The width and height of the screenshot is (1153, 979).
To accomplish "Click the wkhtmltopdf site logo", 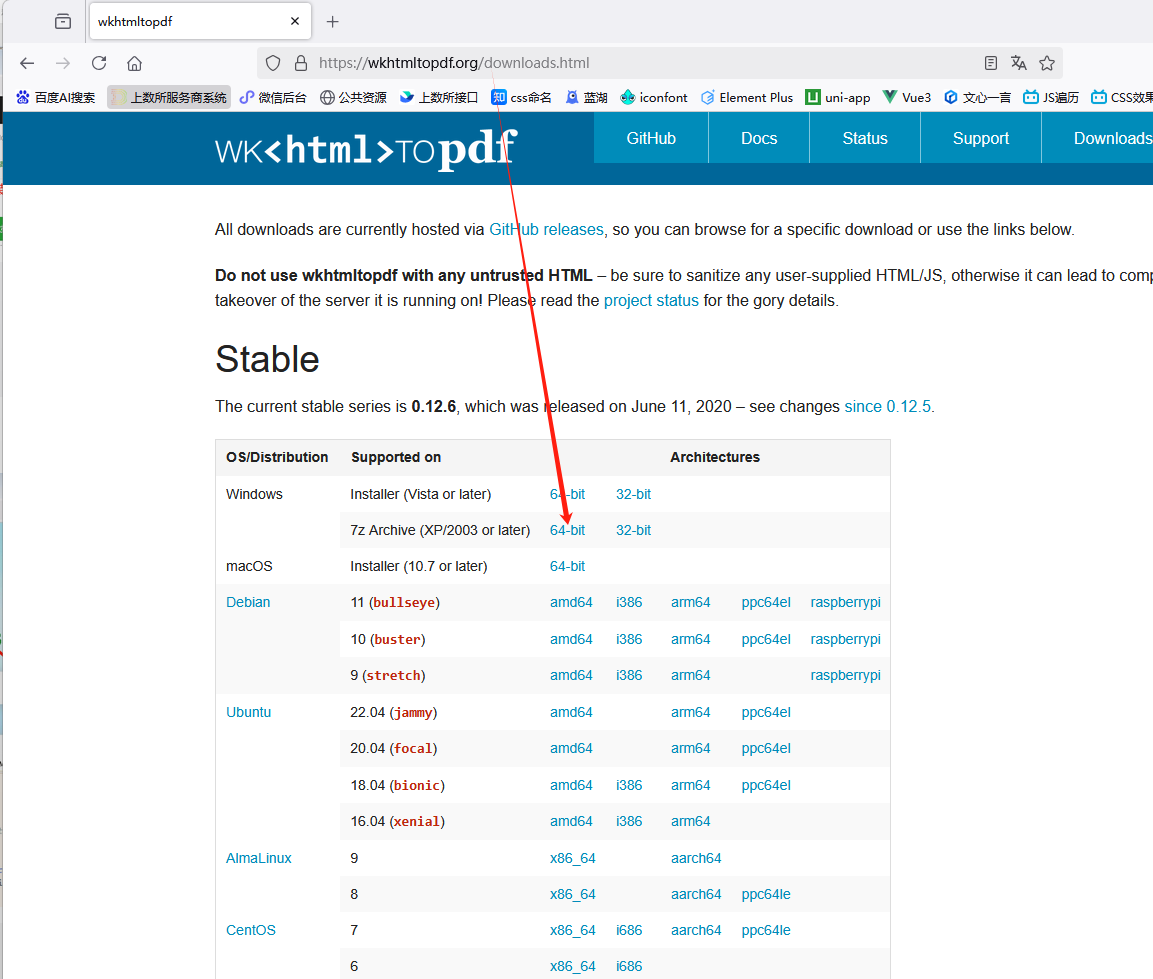I will tap(366, 149).
